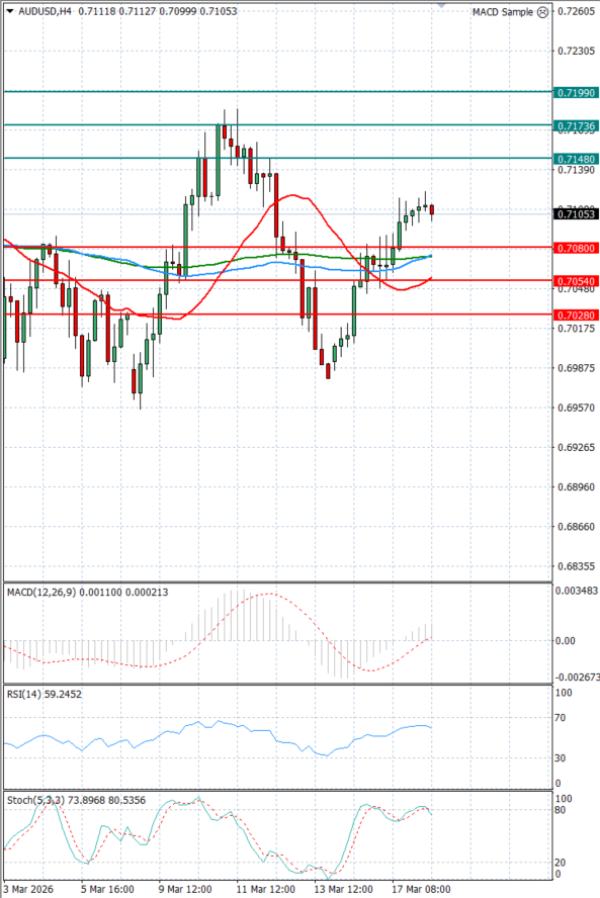
Task: Click the 0.71480 teal price level tag
Action: pos(576,159)
